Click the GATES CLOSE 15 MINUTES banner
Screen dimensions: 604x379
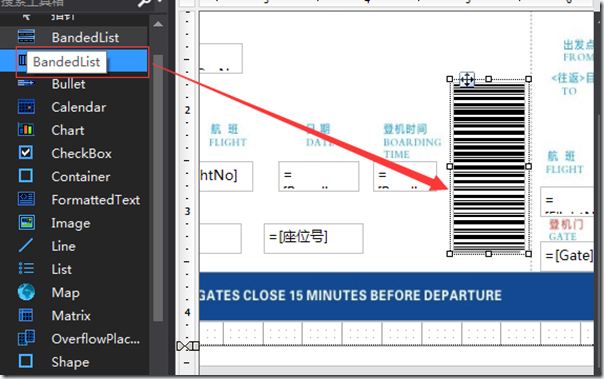(396, 296)
